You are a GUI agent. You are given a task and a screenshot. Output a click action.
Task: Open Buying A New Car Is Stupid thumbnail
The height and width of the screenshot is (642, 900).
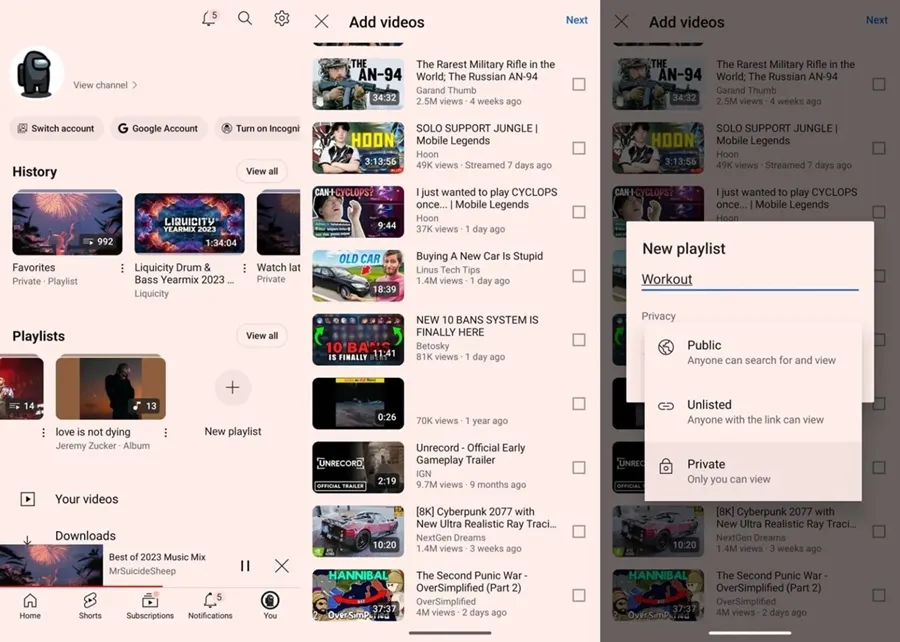pos(358,275)
